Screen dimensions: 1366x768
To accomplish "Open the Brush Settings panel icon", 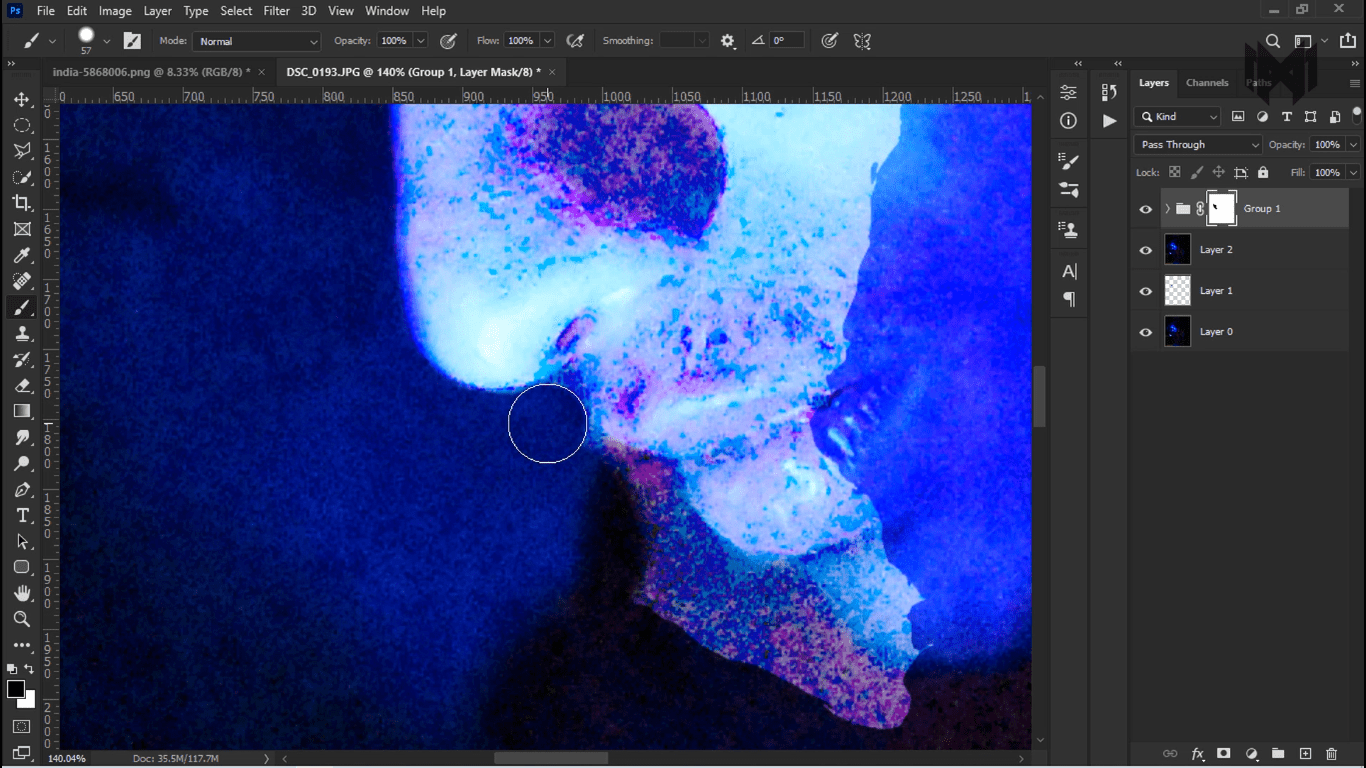I will 1068,161.
